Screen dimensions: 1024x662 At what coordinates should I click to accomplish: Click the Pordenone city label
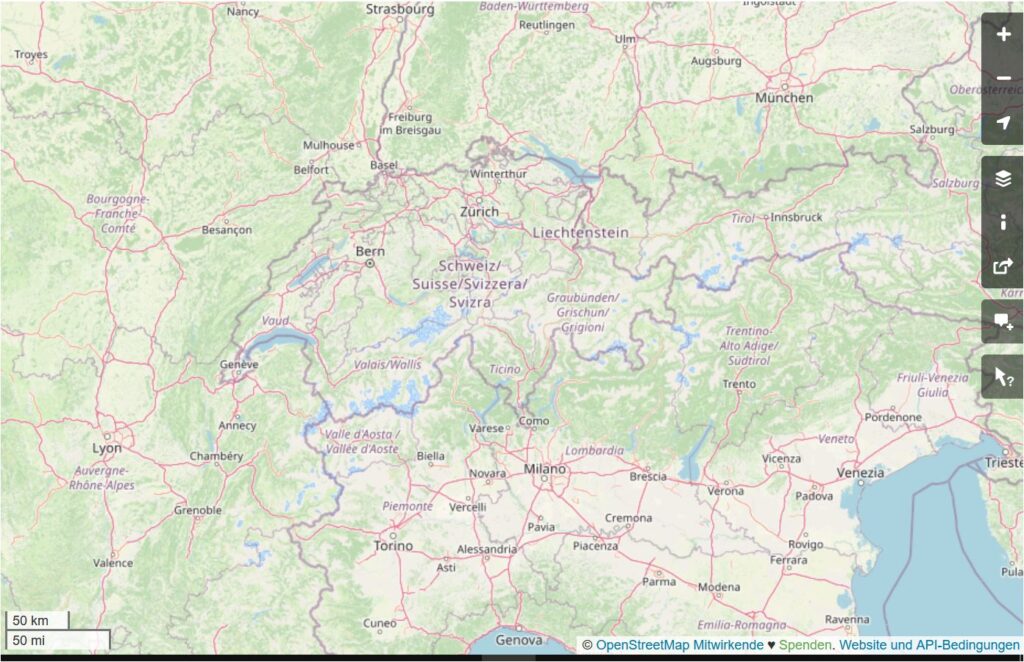[x=893, y=417]
